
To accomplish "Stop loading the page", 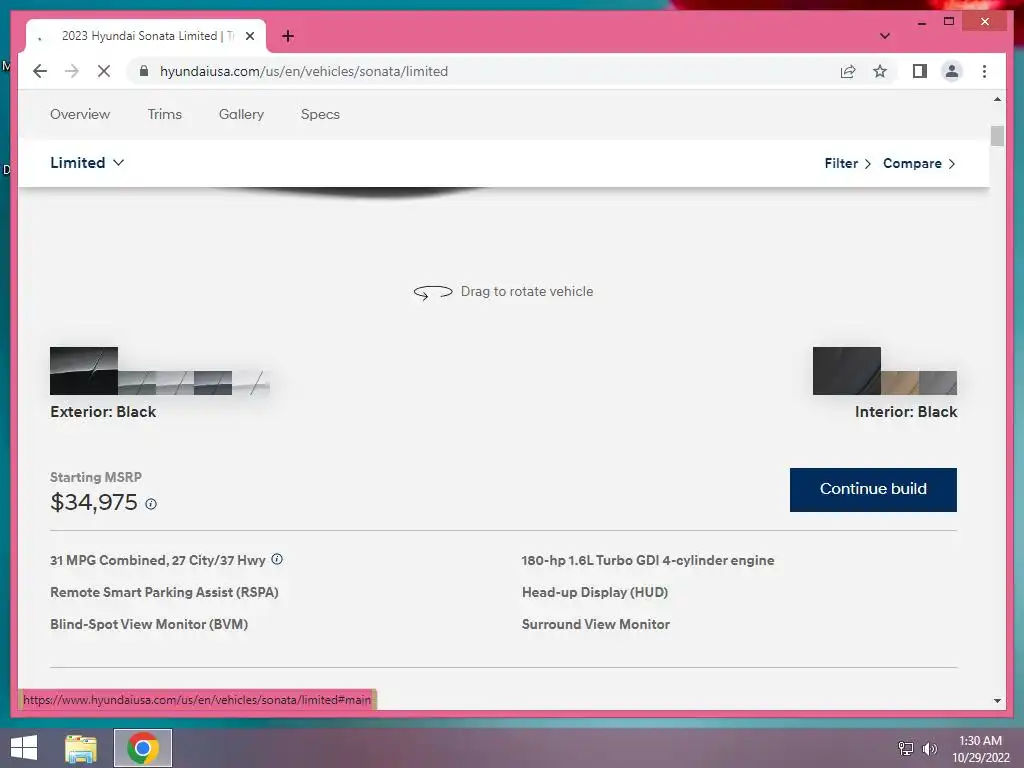I will (104, 71).
